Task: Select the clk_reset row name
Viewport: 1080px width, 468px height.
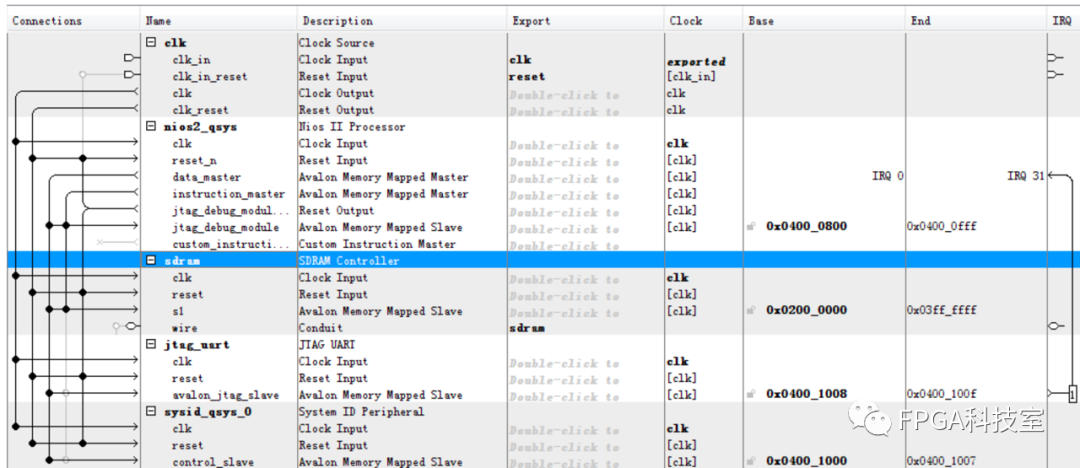Action: [200, 110]
